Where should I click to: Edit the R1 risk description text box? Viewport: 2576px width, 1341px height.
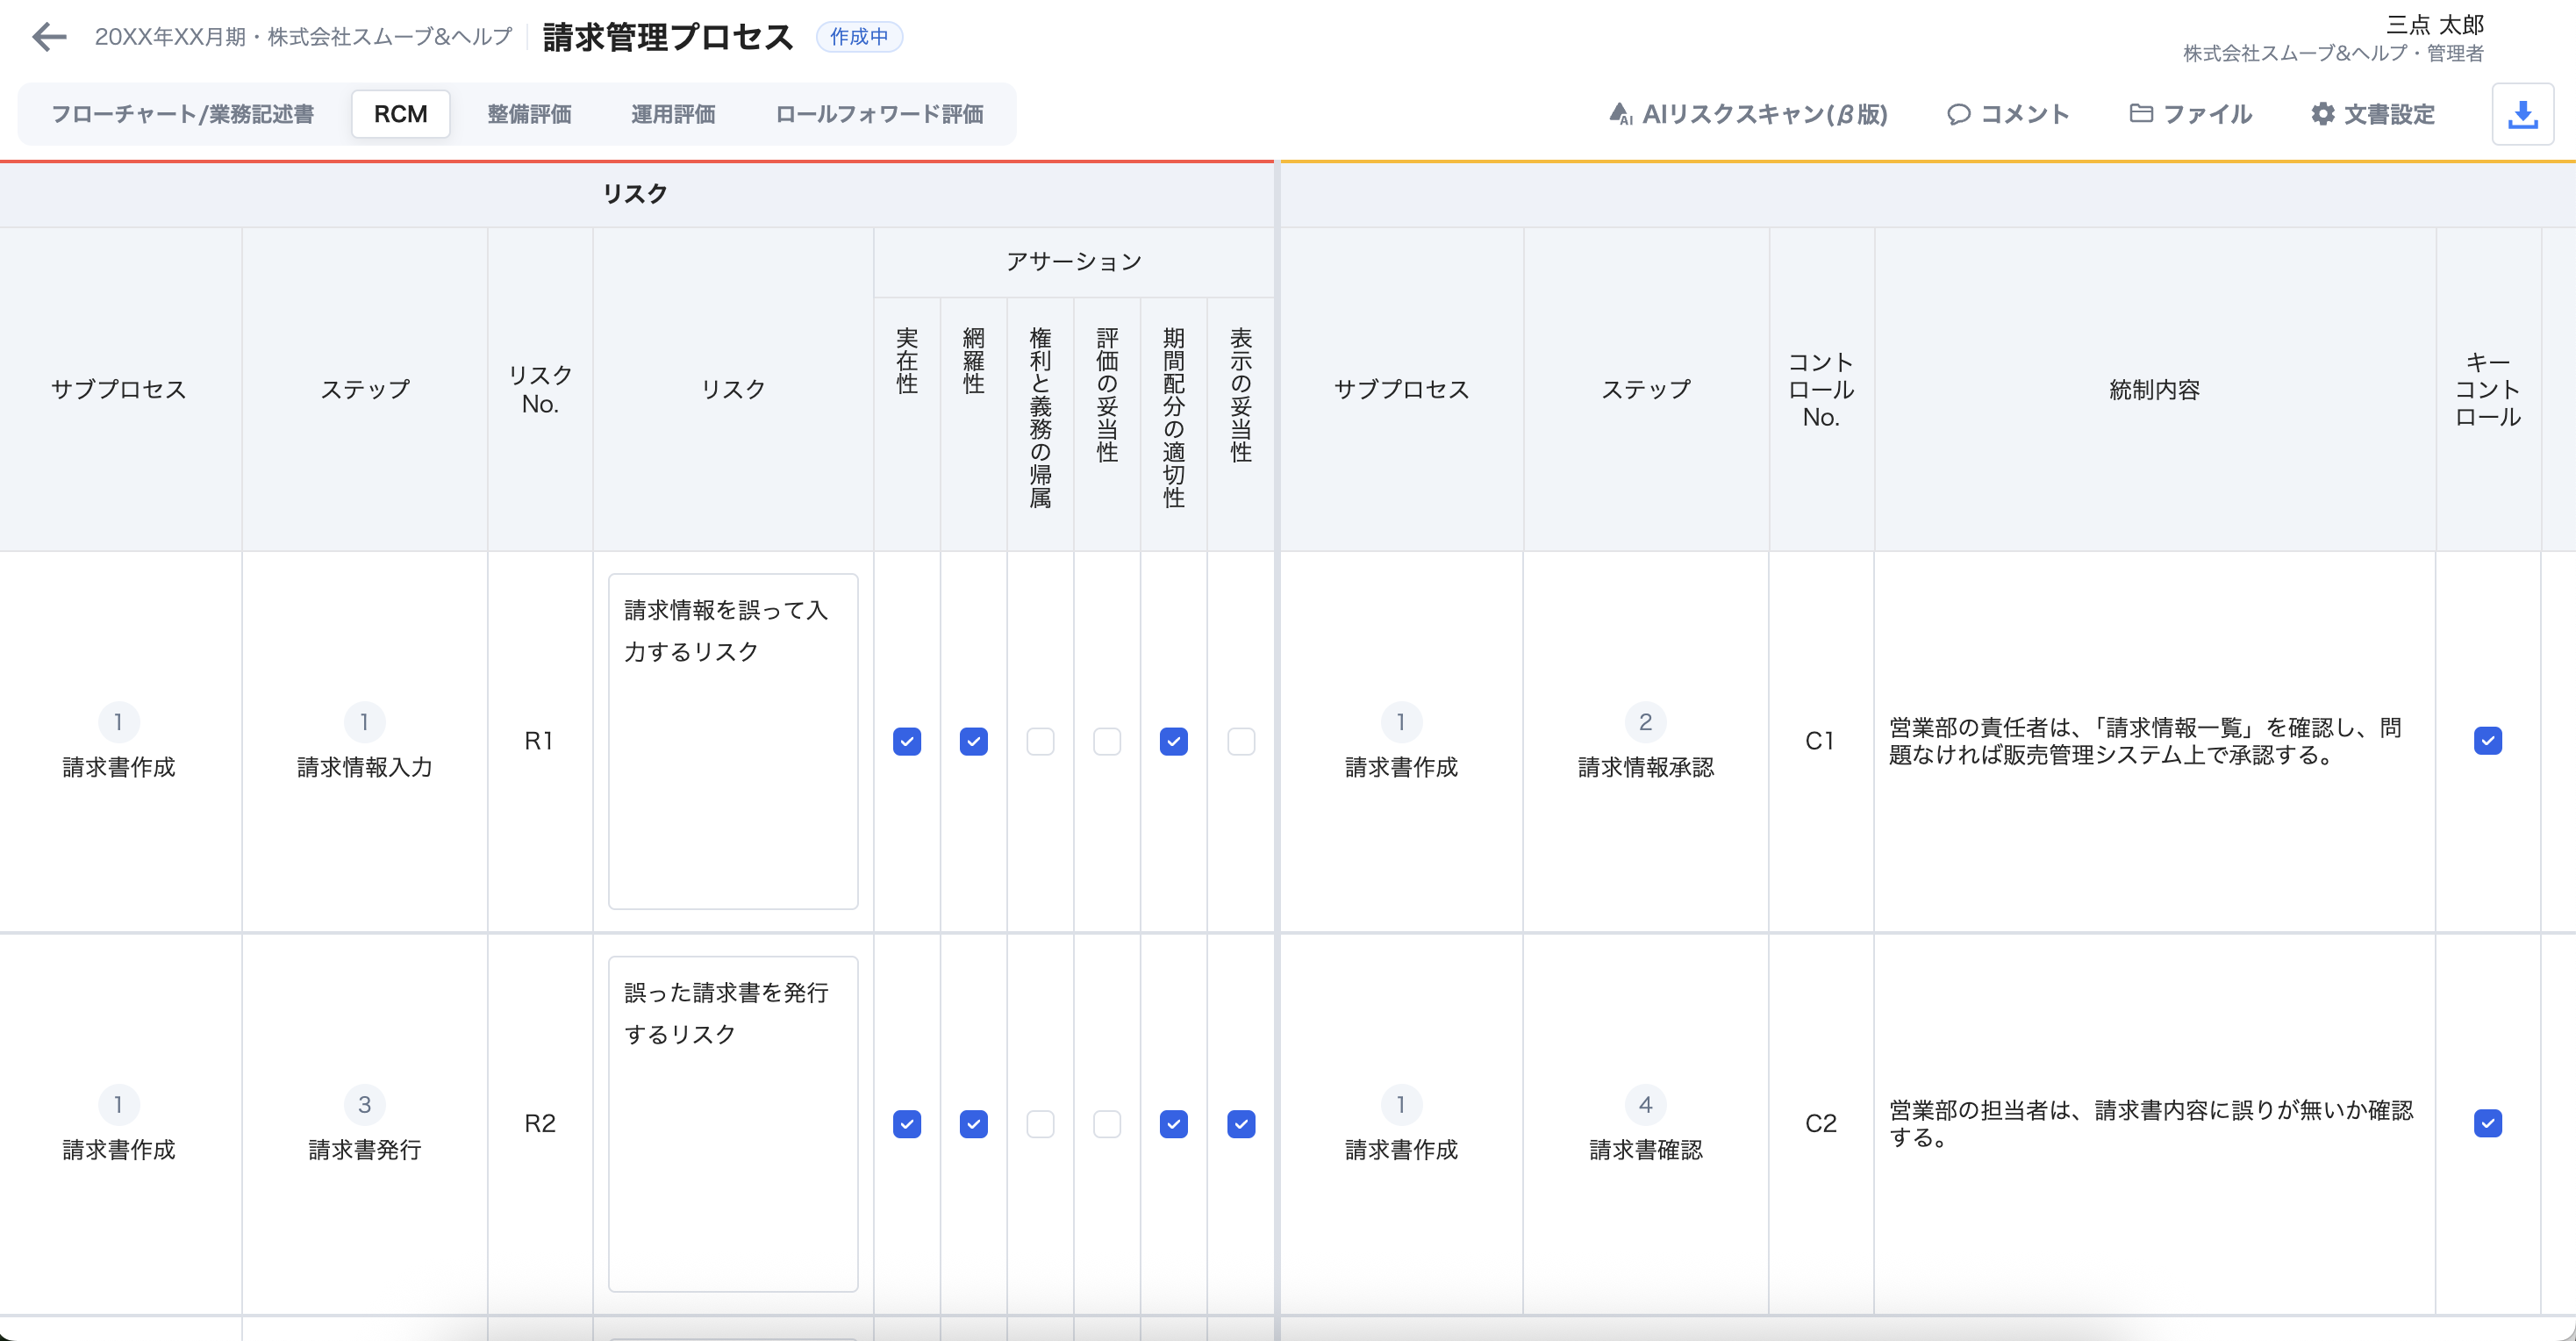[x=733, y=740]
